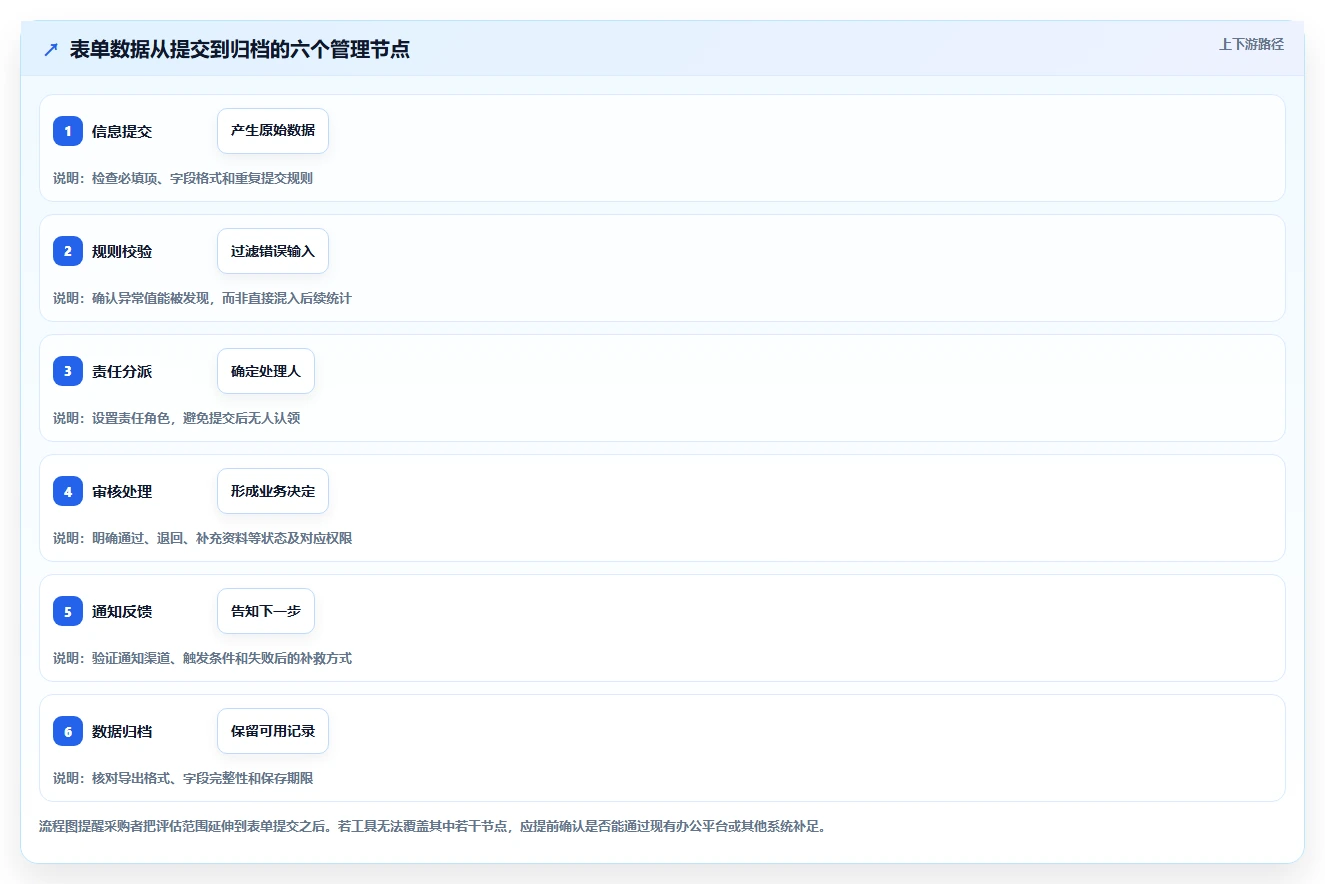The height and width of the screenshot is (884, 1325).
Task: Select the 通知反馈 step name
Action: point(122,611)
